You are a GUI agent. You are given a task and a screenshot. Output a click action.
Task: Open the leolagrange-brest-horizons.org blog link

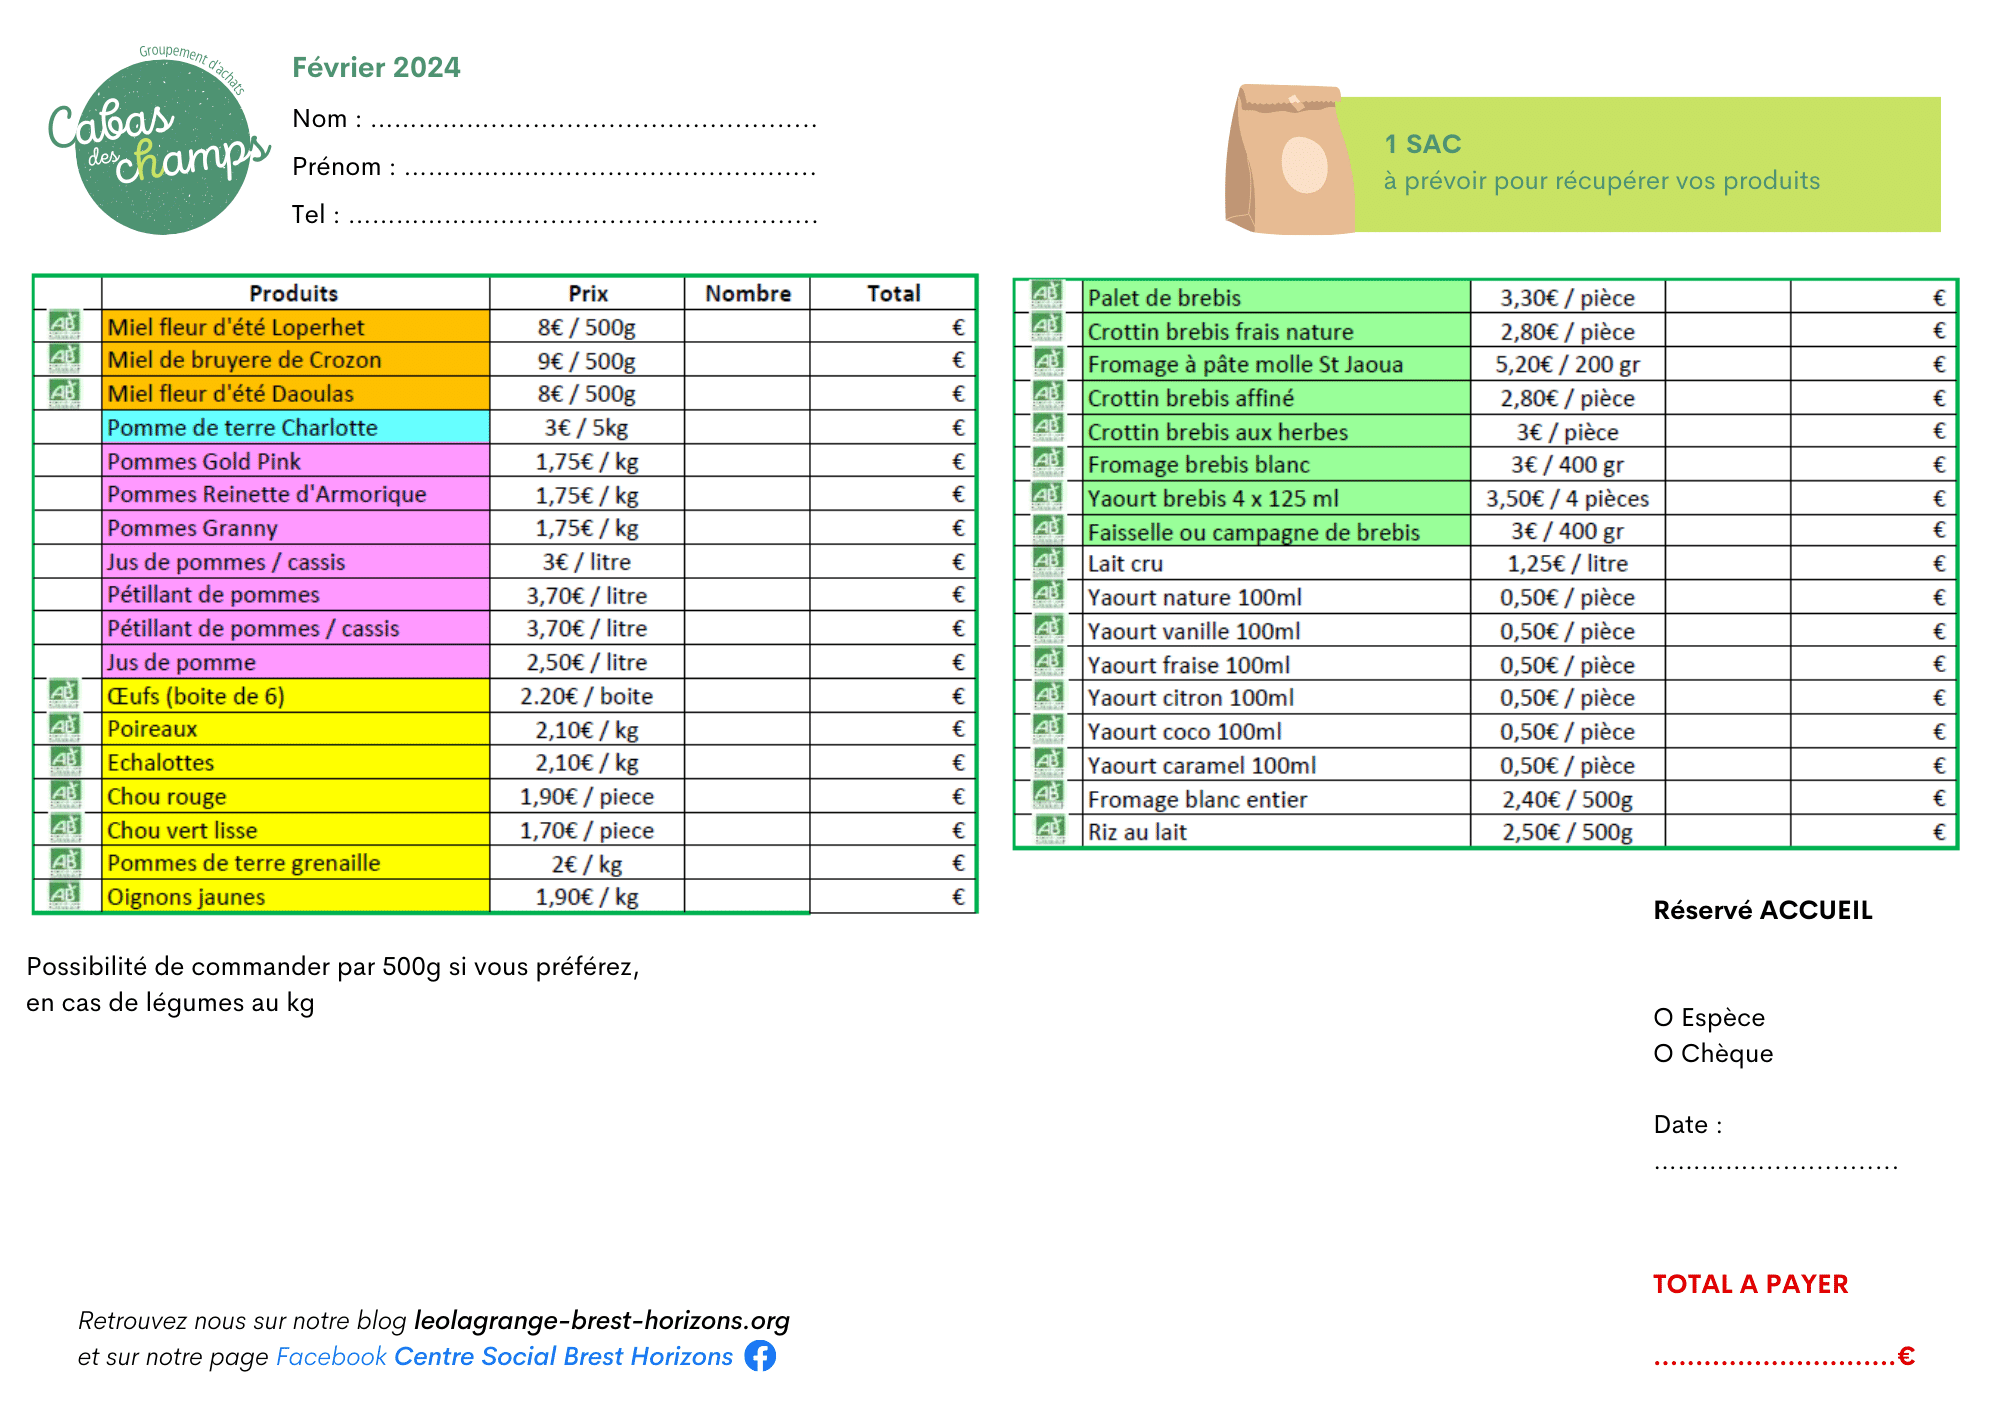(601, 1320)
